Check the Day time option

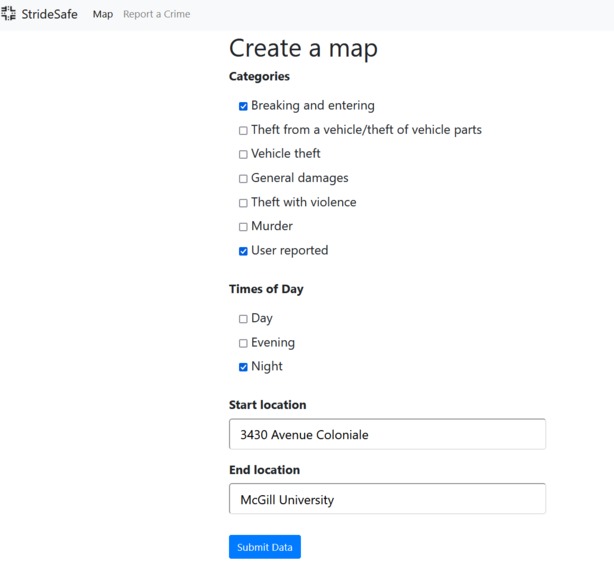(243, 319)
